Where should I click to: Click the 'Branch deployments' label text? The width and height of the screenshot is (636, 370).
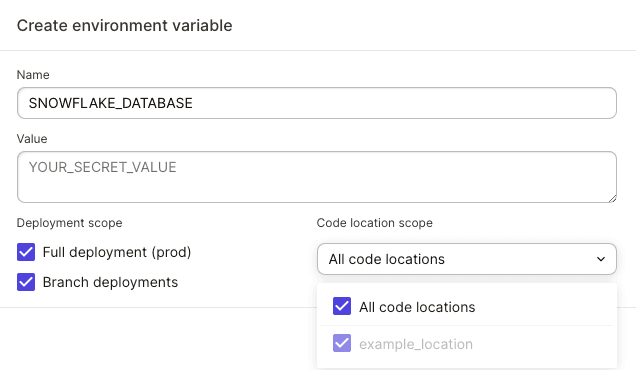tap(110, 282)
